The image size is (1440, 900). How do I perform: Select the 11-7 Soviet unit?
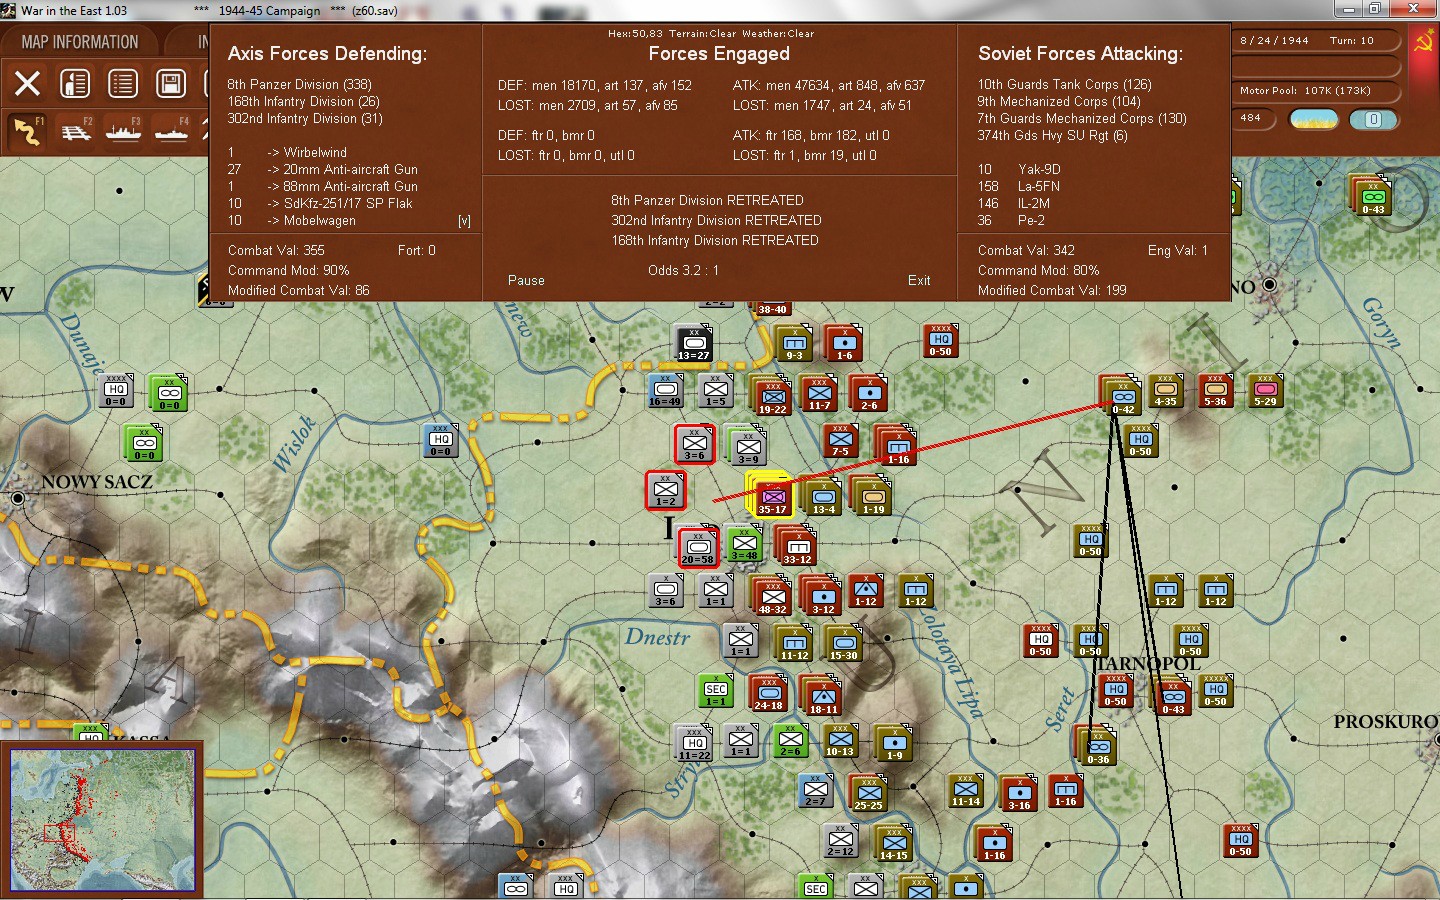point(819,394)
